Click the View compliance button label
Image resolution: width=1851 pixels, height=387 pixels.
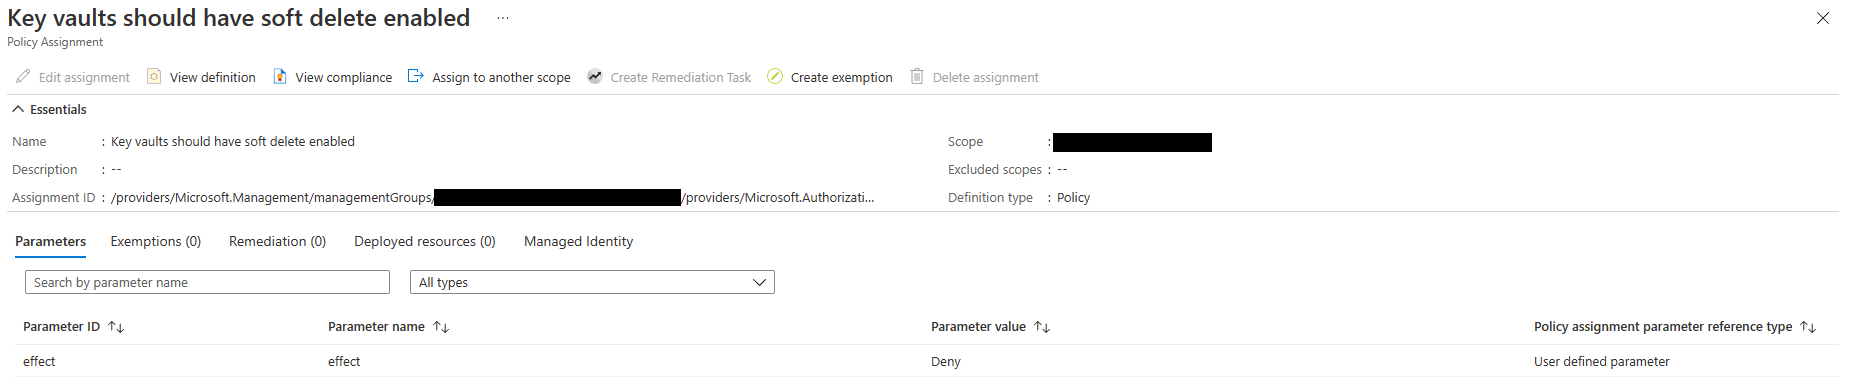tap(344, 77)
